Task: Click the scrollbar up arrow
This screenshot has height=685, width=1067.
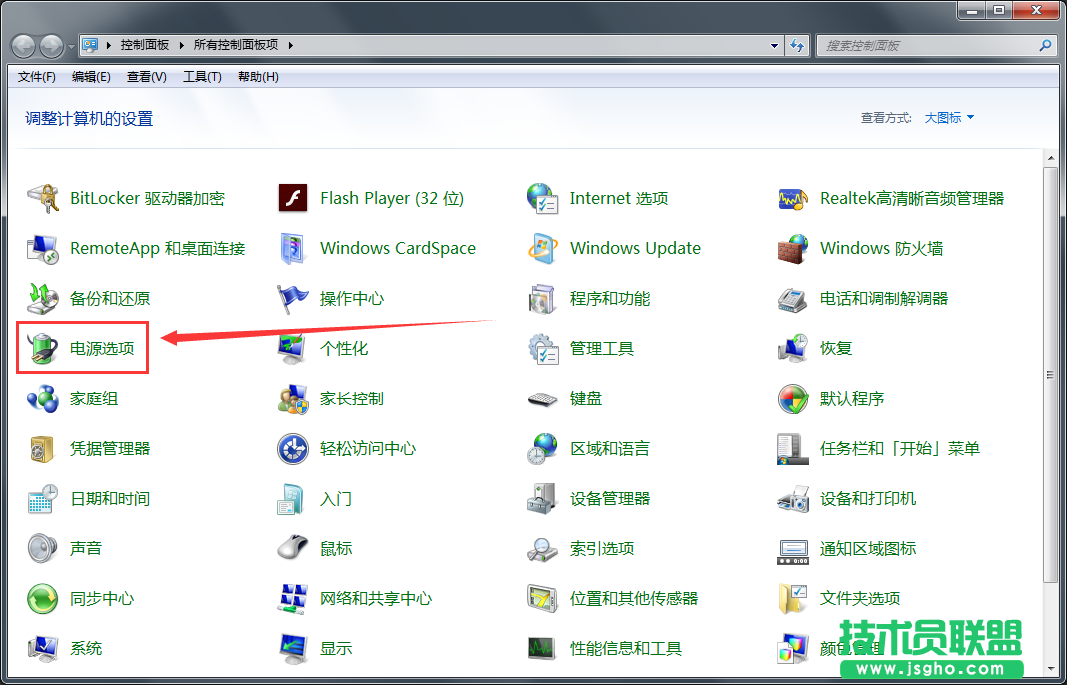Action: [x=1052, y=157]
